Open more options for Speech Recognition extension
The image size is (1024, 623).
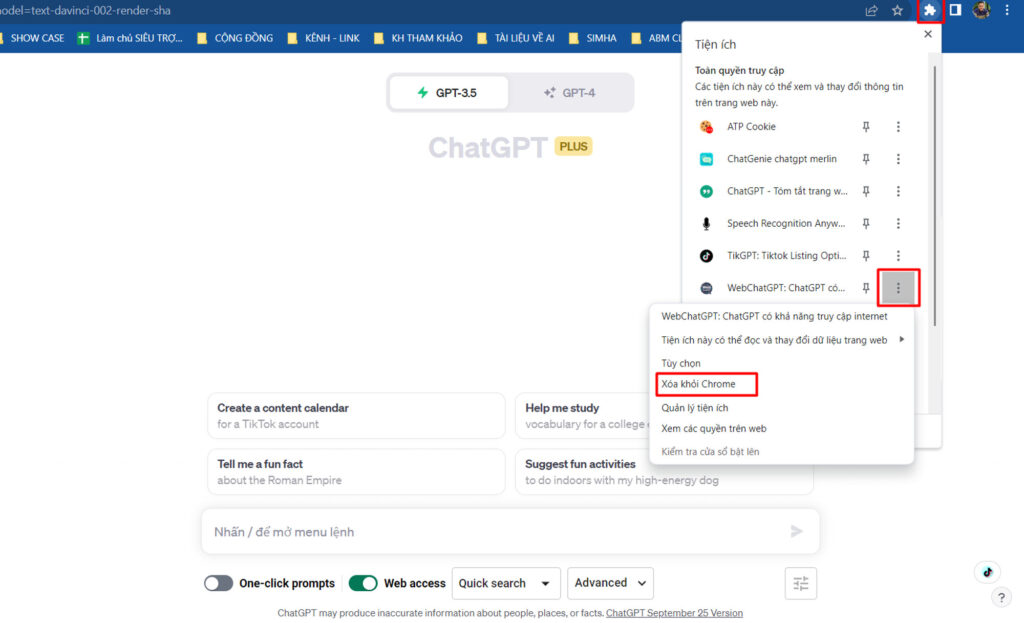[x=898, y=223]
